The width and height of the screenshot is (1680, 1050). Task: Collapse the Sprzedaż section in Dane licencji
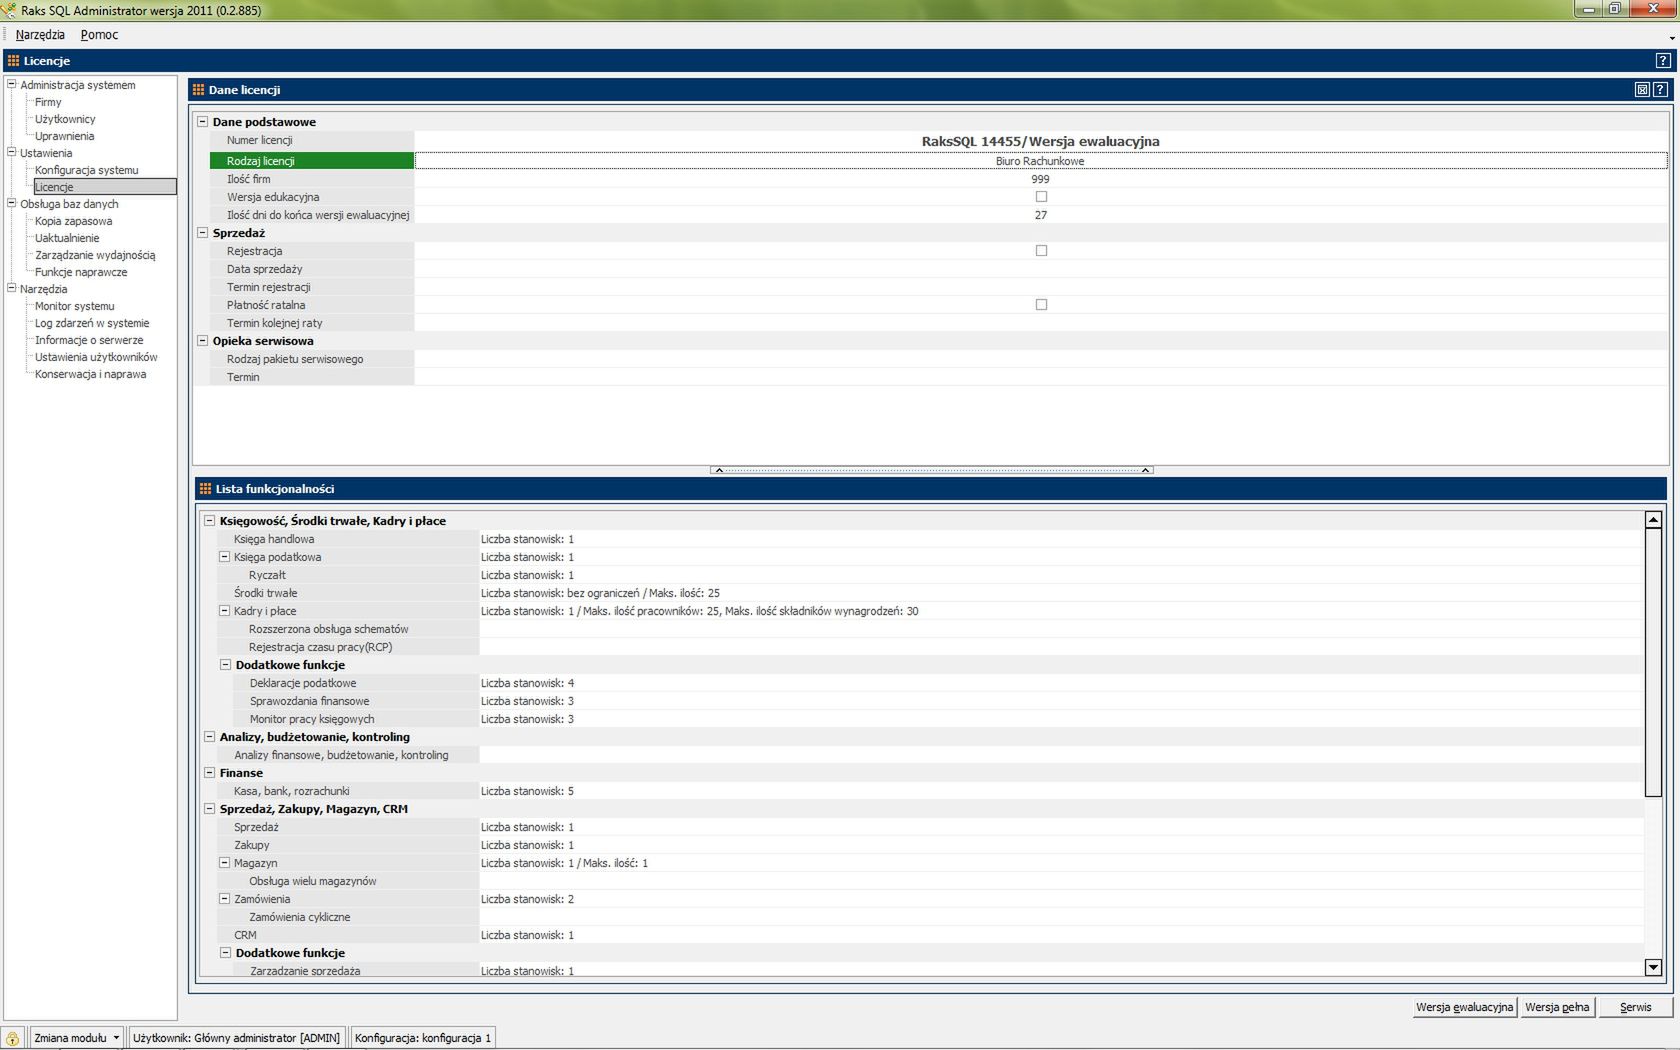click(x=202, y=233)
